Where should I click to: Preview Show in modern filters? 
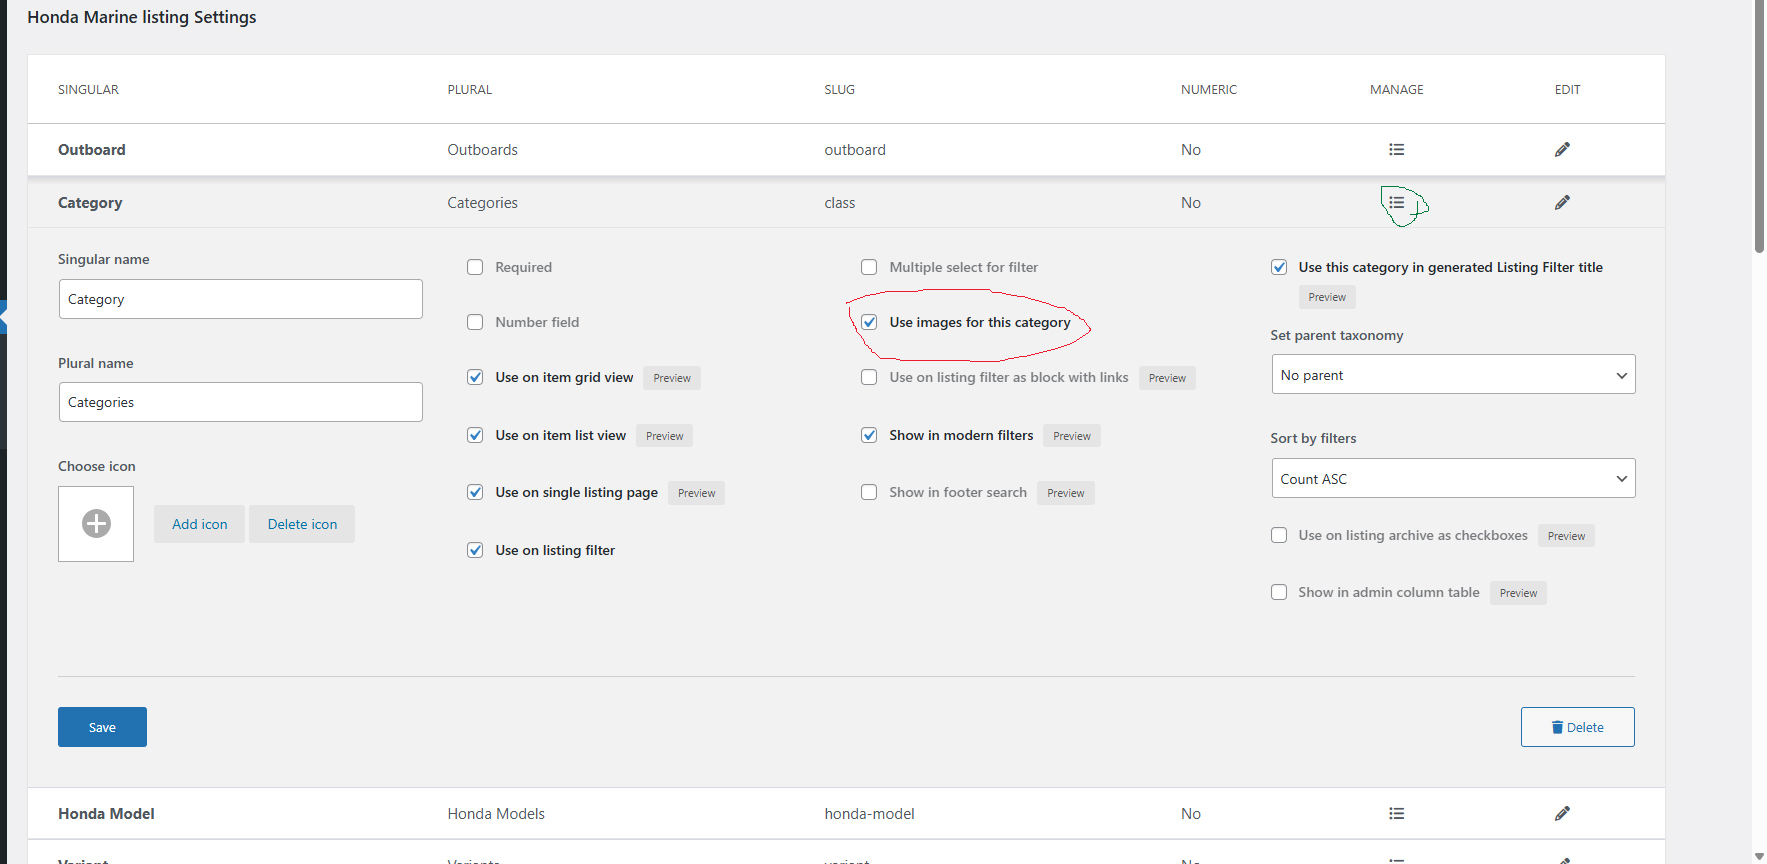pos(1072,436)
